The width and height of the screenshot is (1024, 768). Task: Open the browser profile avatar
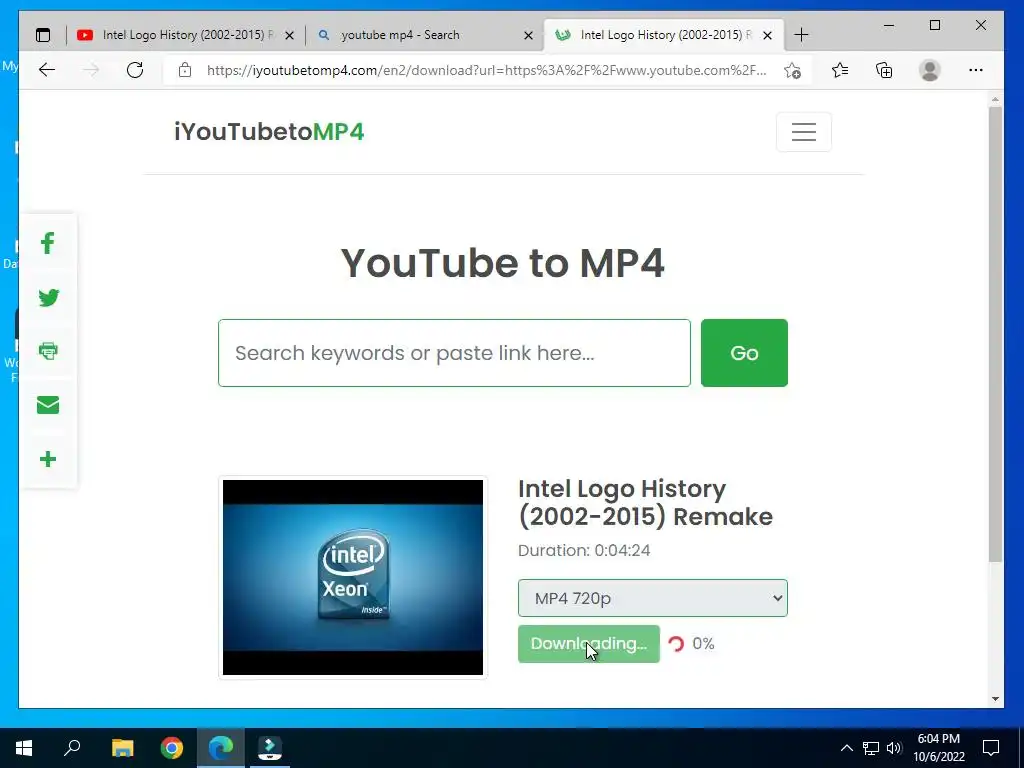[929, 70]
